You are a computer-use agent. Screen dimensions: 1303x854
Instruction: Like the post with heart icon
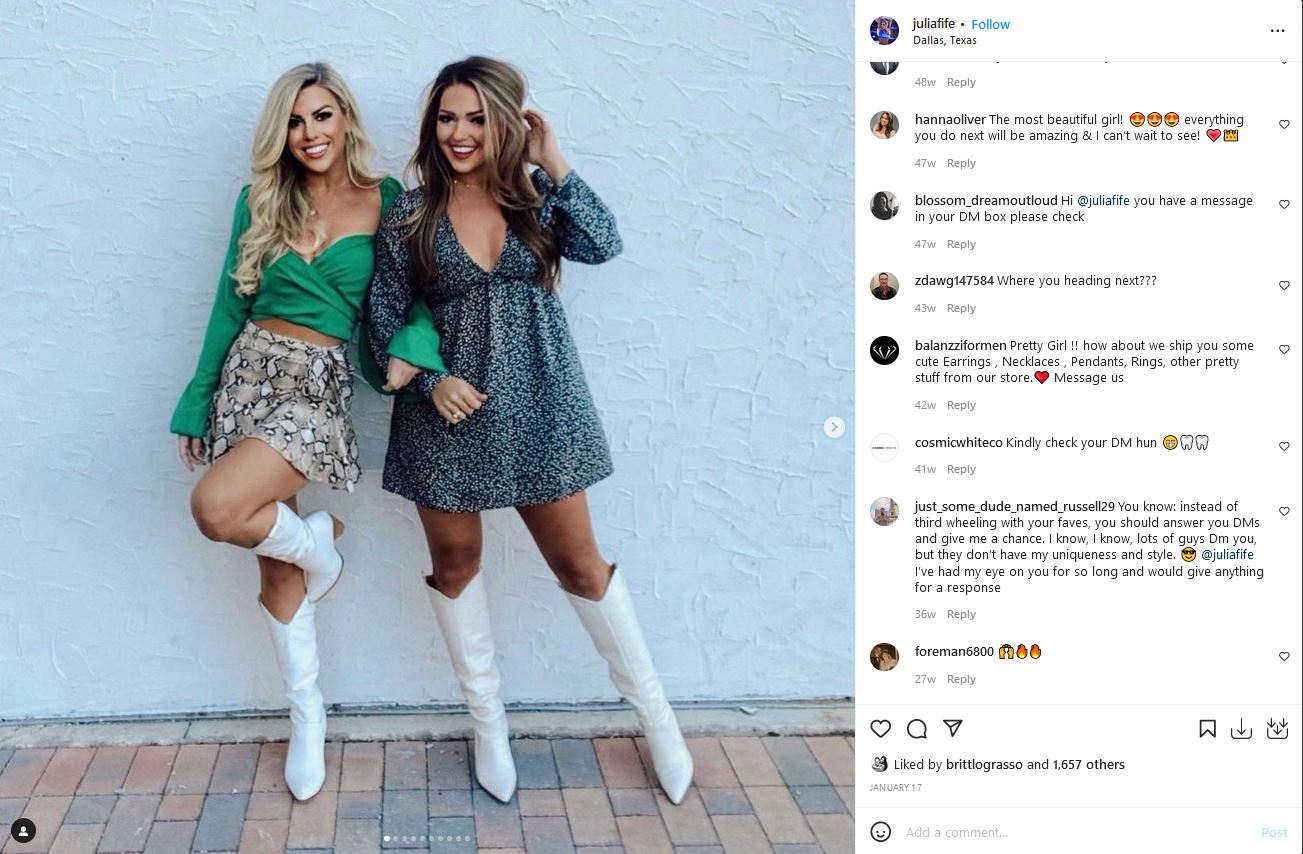[x=880, y=729]
